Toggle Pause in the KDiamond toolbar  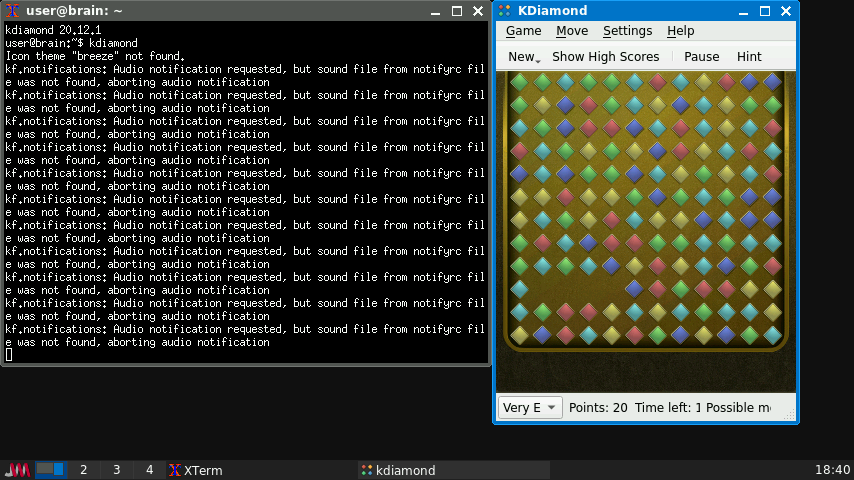(x=701, y=57)
